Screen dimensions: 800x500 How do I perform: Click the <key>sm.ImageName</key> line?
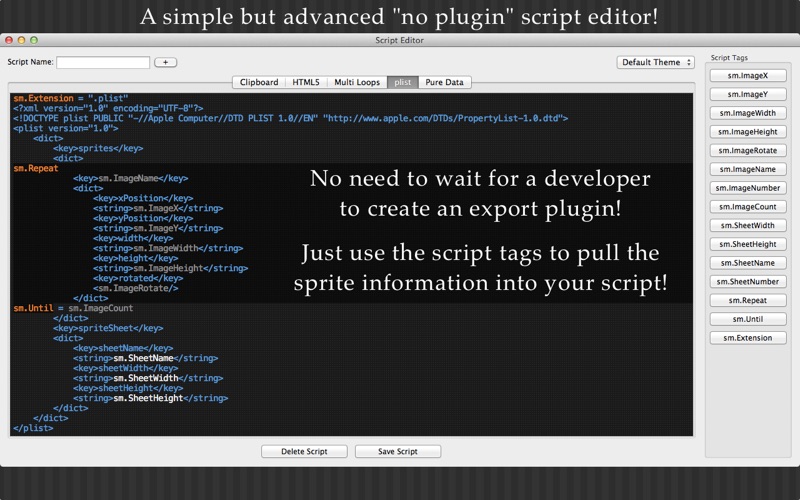click(131, 179)
